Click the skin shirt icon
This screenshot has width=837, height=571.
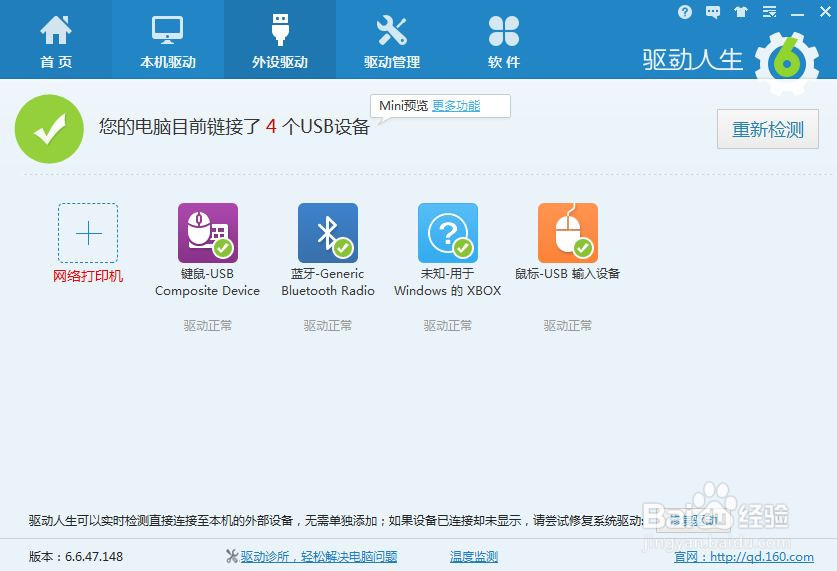pyautogui.click(x=741, y=12)
